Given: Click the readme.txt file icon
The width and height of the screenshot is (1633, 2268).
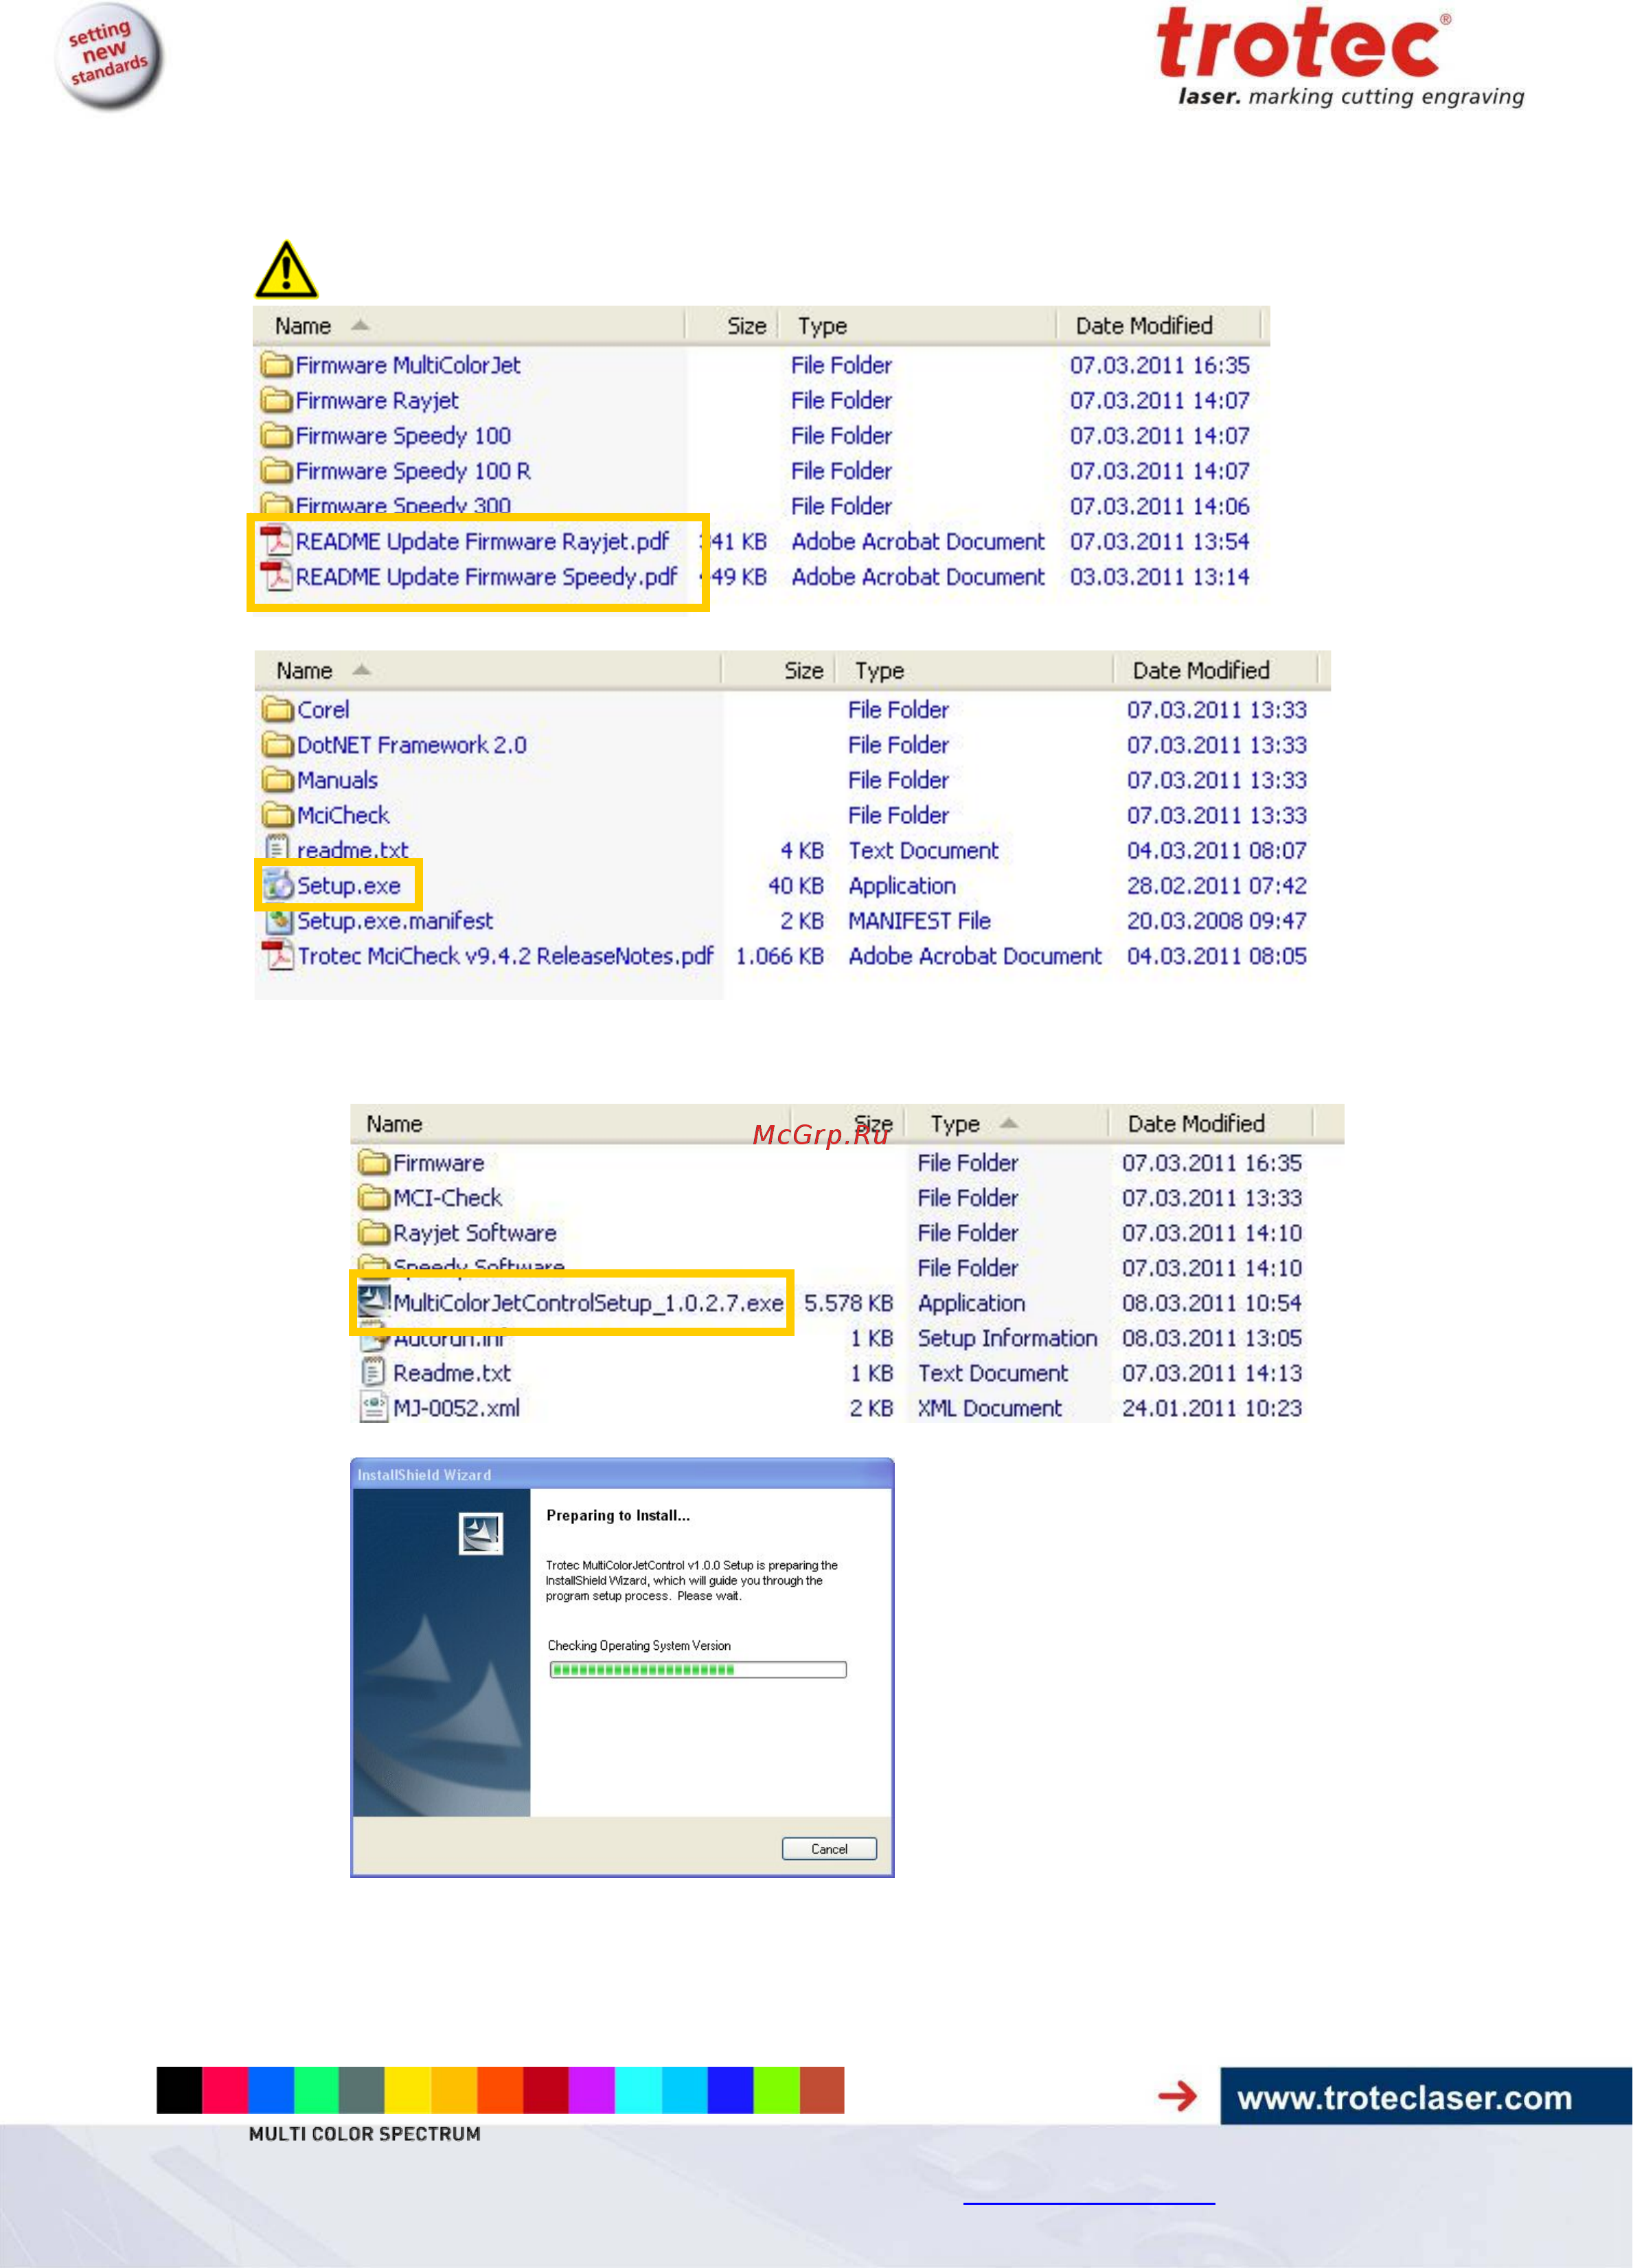Looking at the screenshot, I should pos(278,849).
